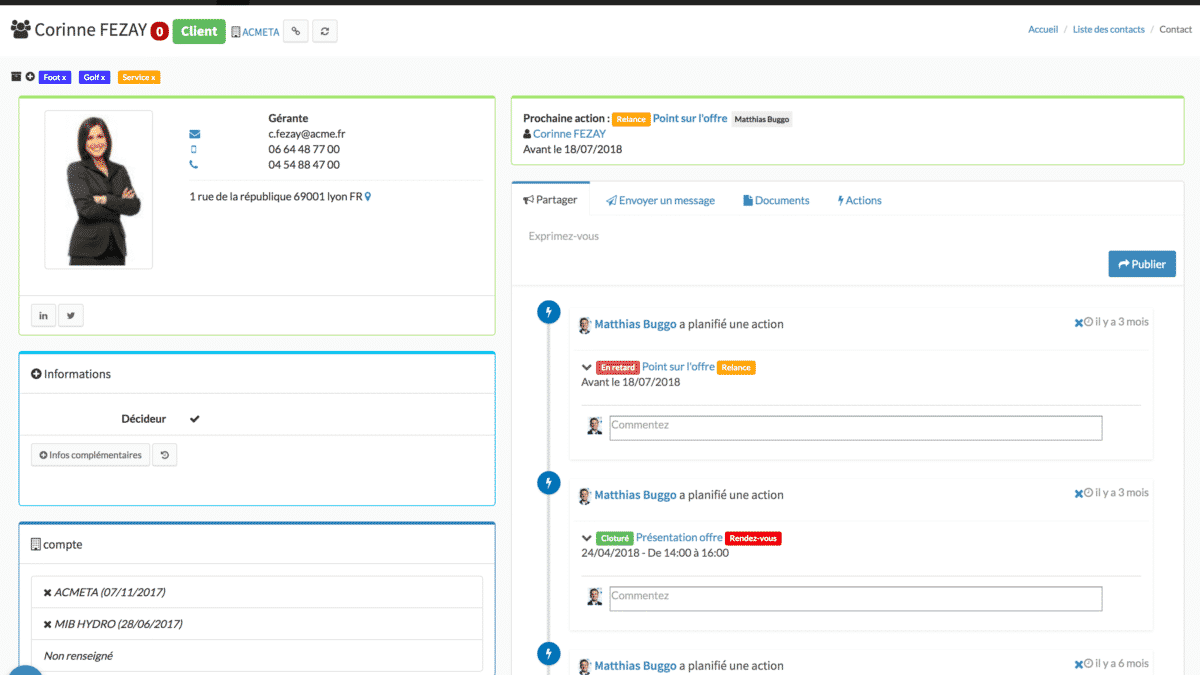Viewport: 1200px width, 675px height.
Task: Click the LinkedIn icon button
Action: [43, 316]
